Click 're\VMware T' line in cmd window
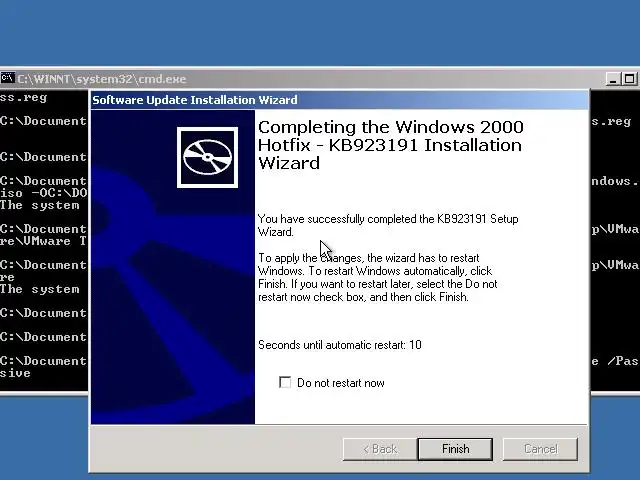This screenshot has width=640, height=480. tap(44, 241)
